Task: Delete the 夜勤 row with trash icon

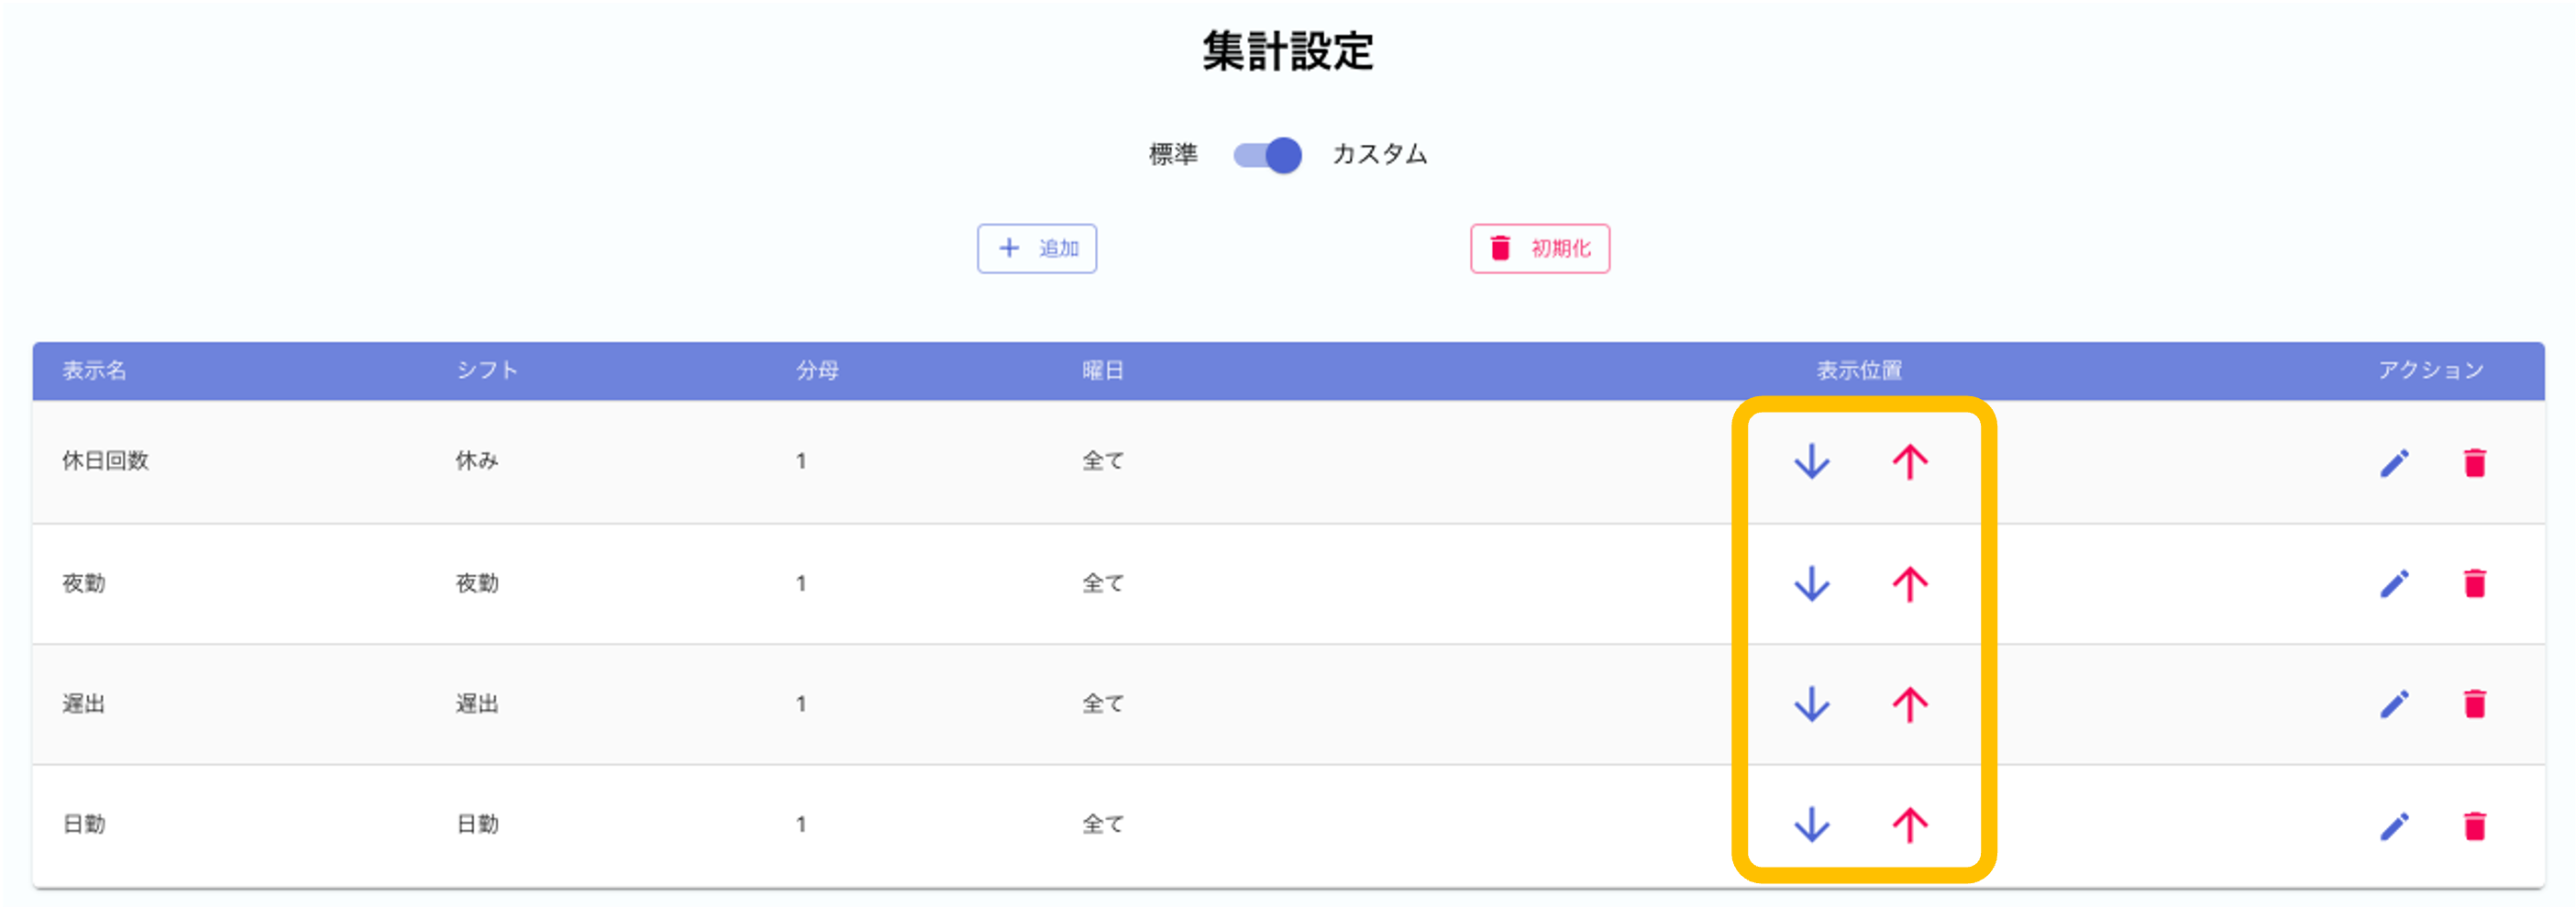Action: (2474, 583)
